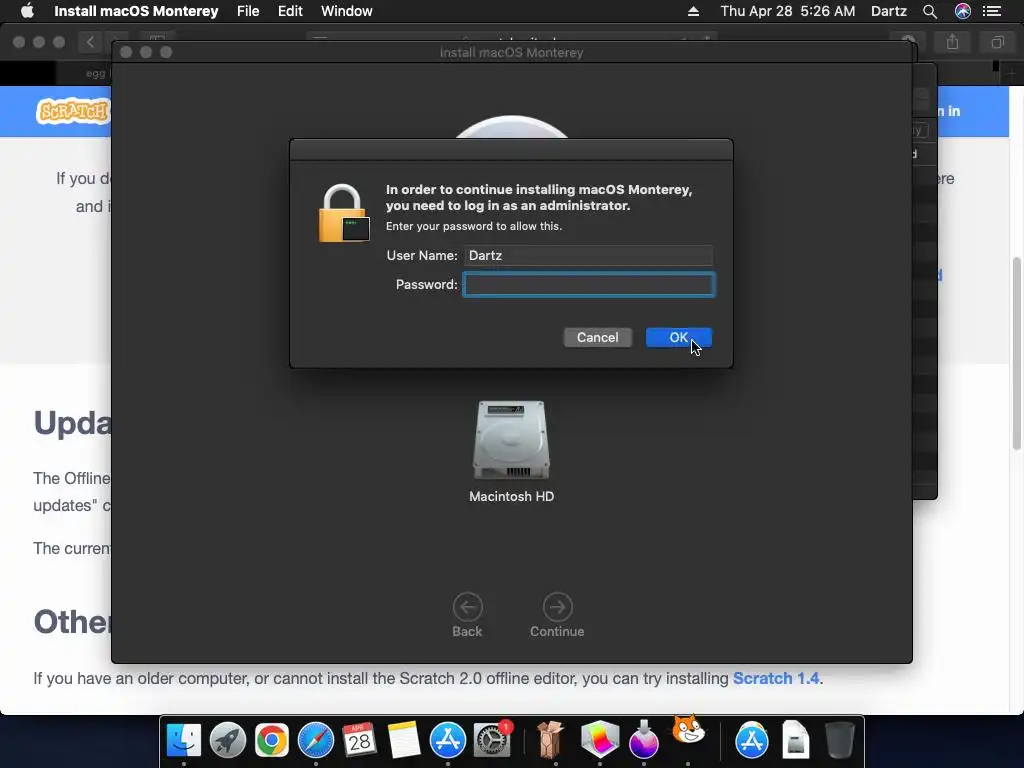Open Launchpad rocket icon in Dock
Viewport: 1024px width, 768px height.
coord(228,741)
